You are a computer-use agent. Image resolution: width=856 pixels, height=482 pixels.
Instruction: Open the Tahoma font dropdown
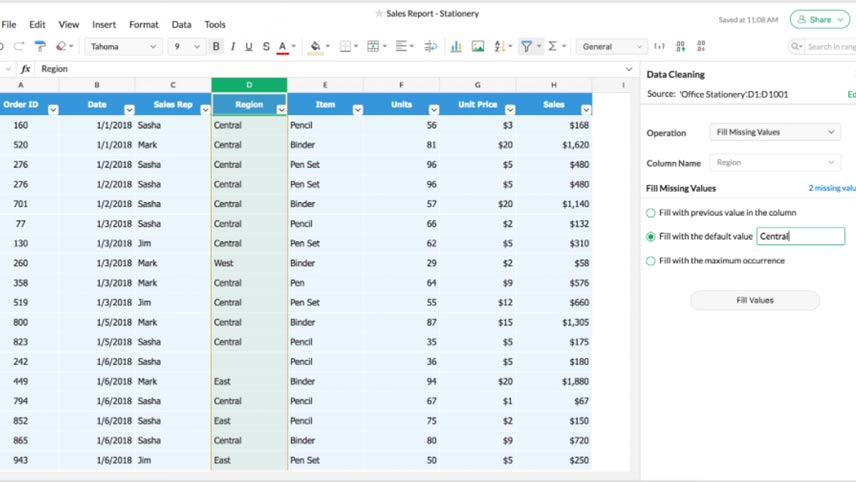click(123, 46)
